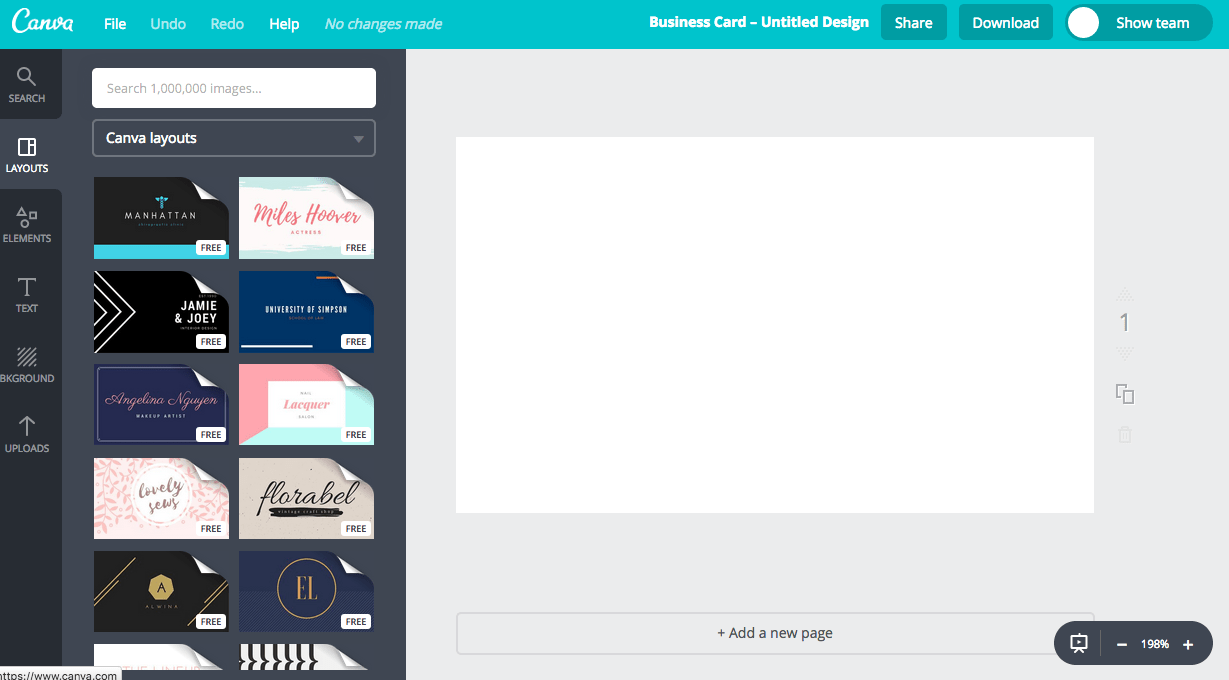Click the page number 1 indicator
Screen dimensions: 1229x680
(x=1125, y=322)
